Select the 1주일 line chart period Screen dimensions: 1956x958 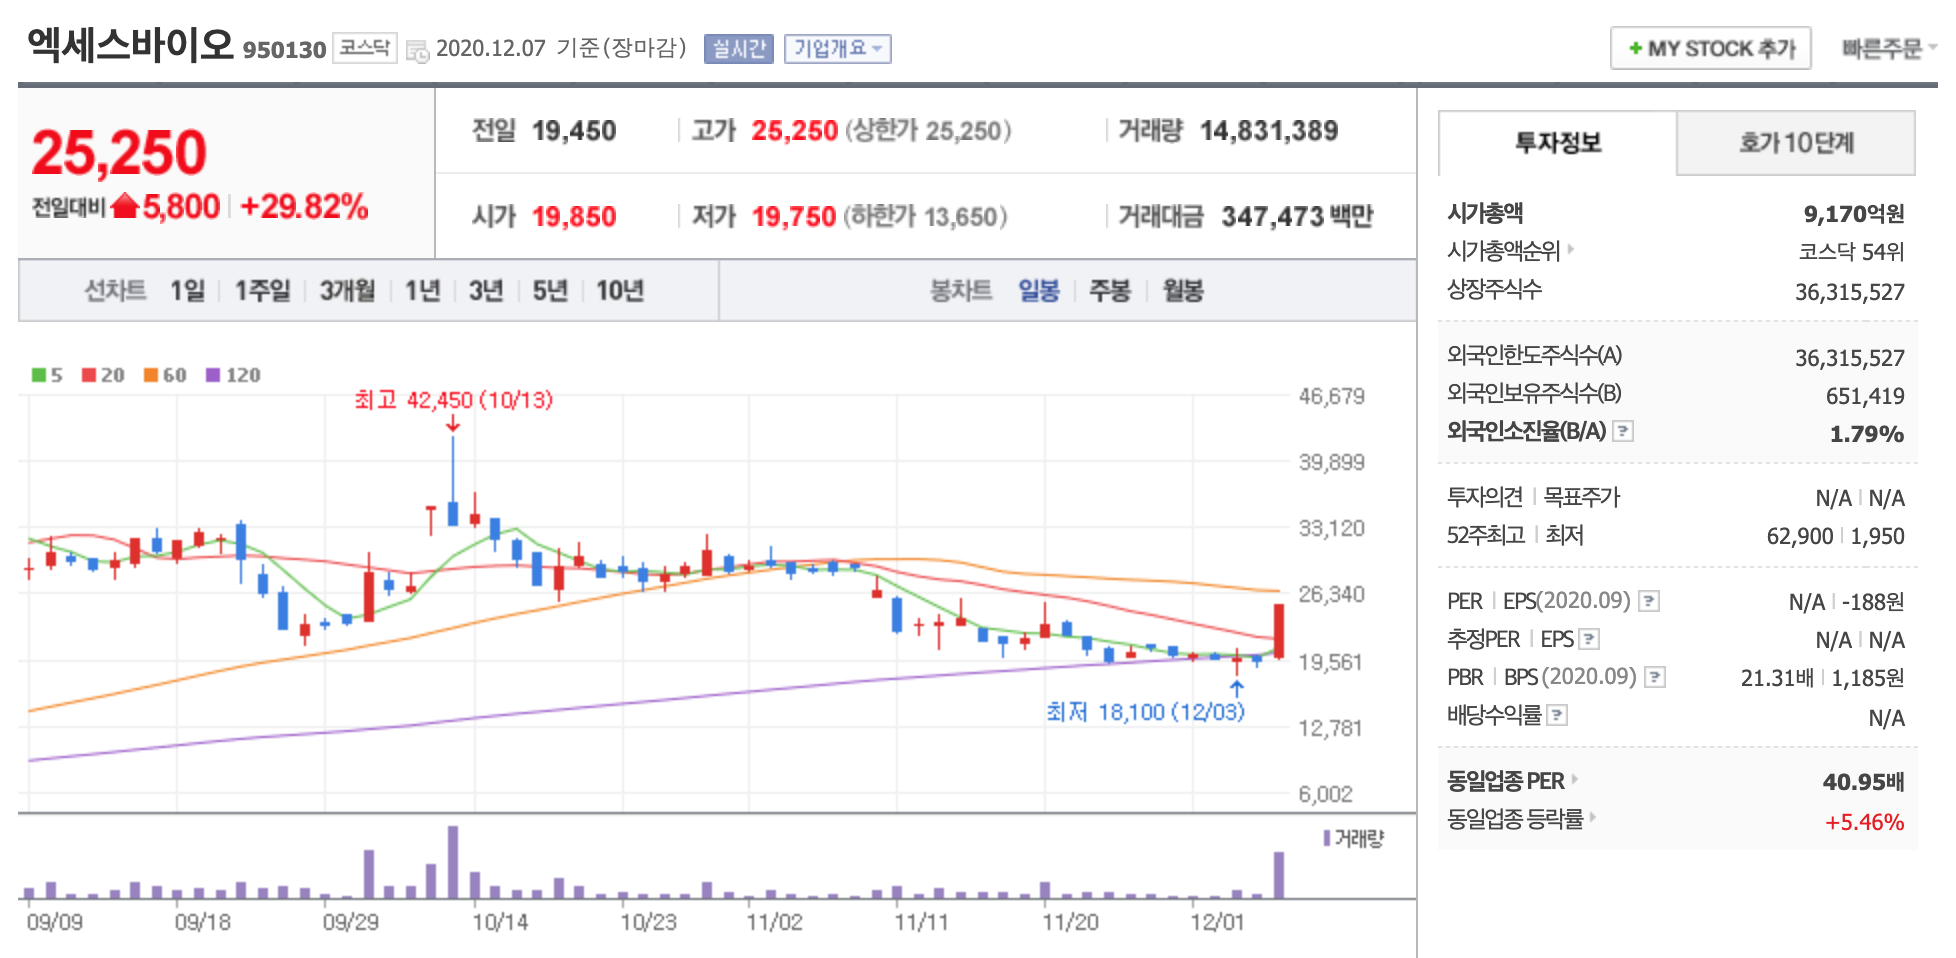coord(262,290)
